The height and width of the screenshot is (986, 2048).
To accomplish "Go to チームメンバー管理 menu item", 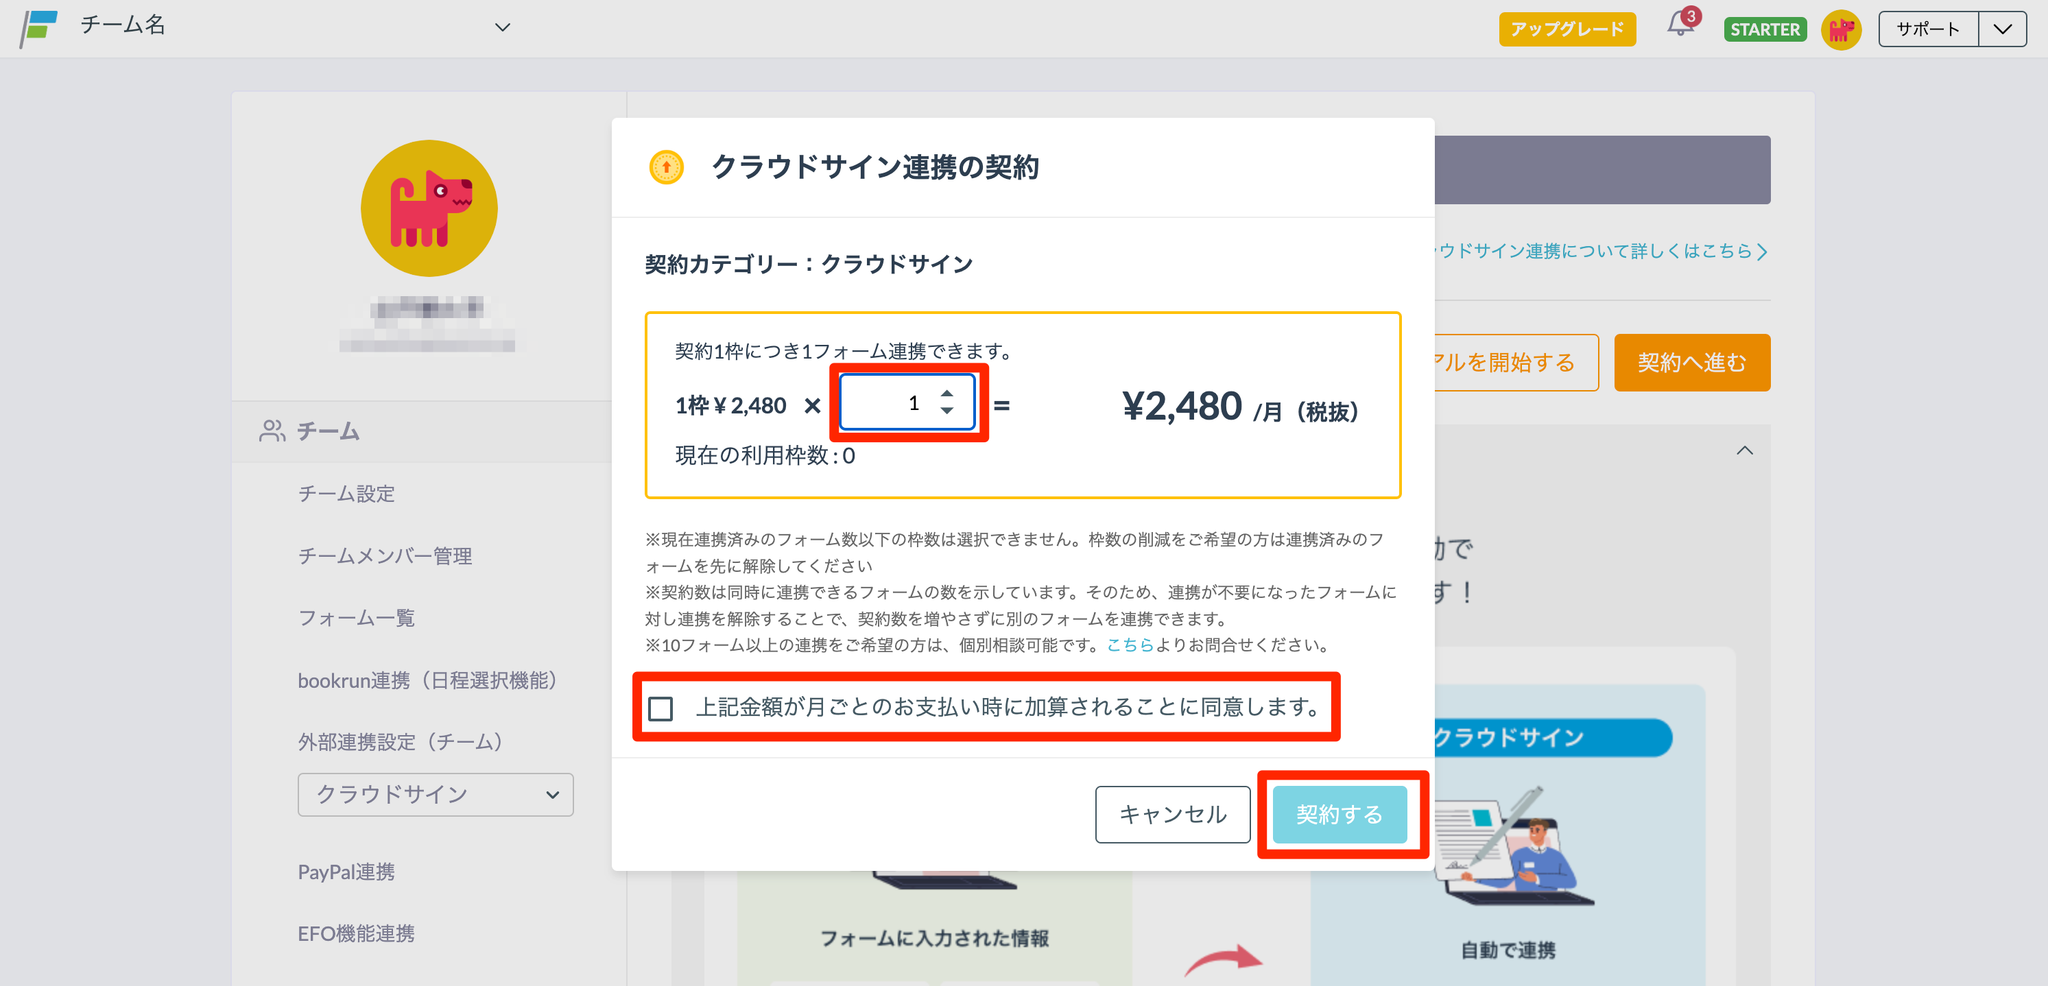I will (x=384, y=556).
